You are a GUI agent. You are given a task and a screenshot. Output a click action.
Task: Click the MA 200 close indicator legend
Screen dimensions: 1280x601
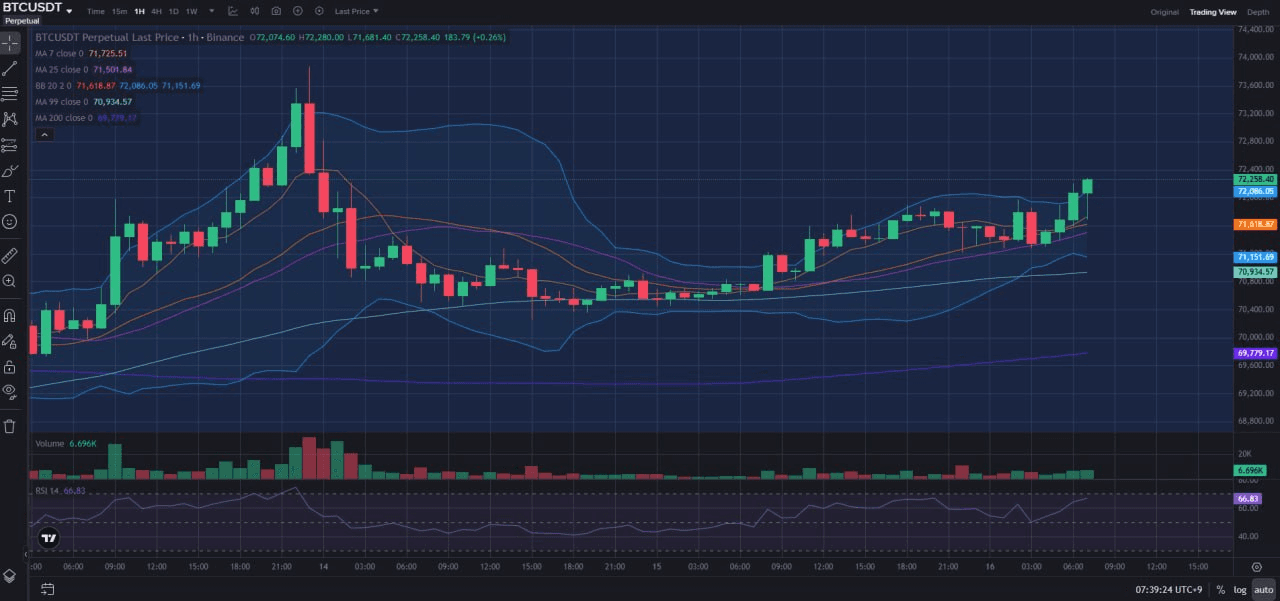tap(86, 118)
